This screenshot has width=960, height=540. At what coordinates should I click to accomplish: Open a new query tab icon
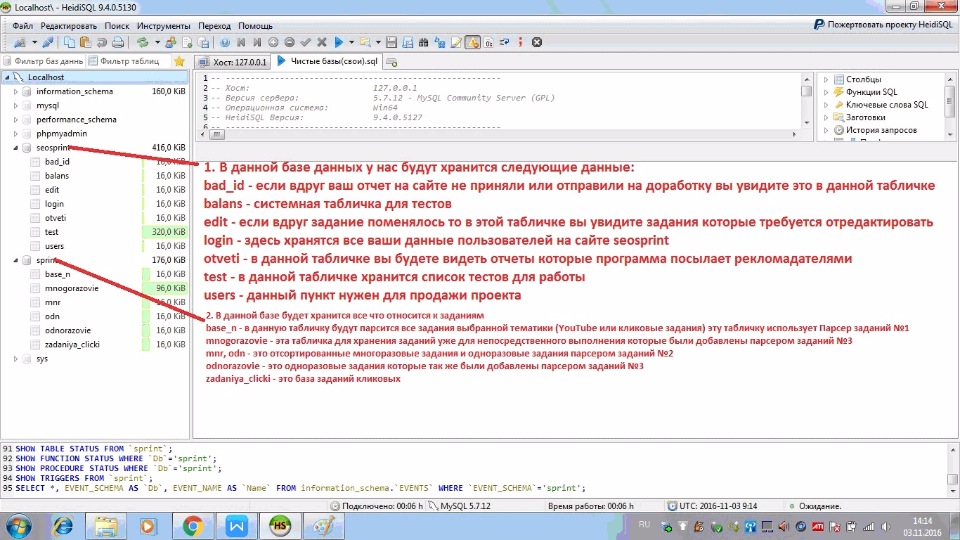point(392,62)
